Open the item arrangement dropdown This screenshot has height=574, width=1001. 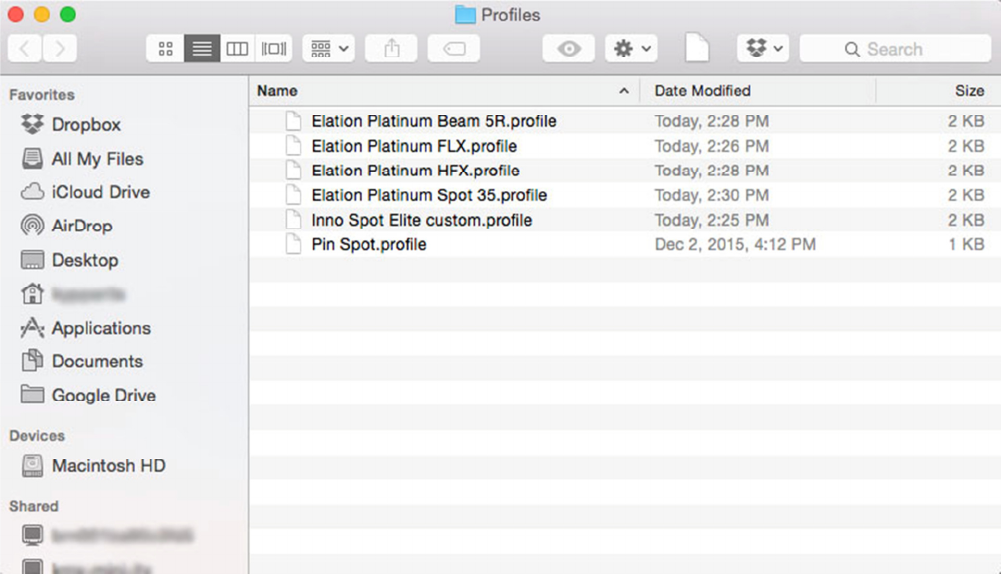329,49
